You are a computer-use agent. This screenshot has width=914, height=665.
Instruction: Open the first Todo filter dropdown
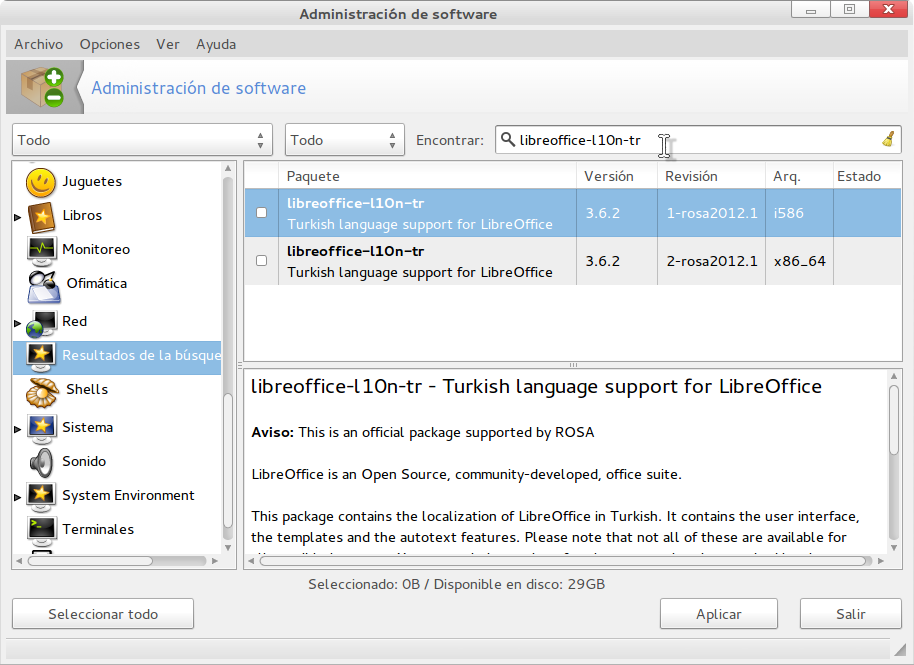click(142, 140)
